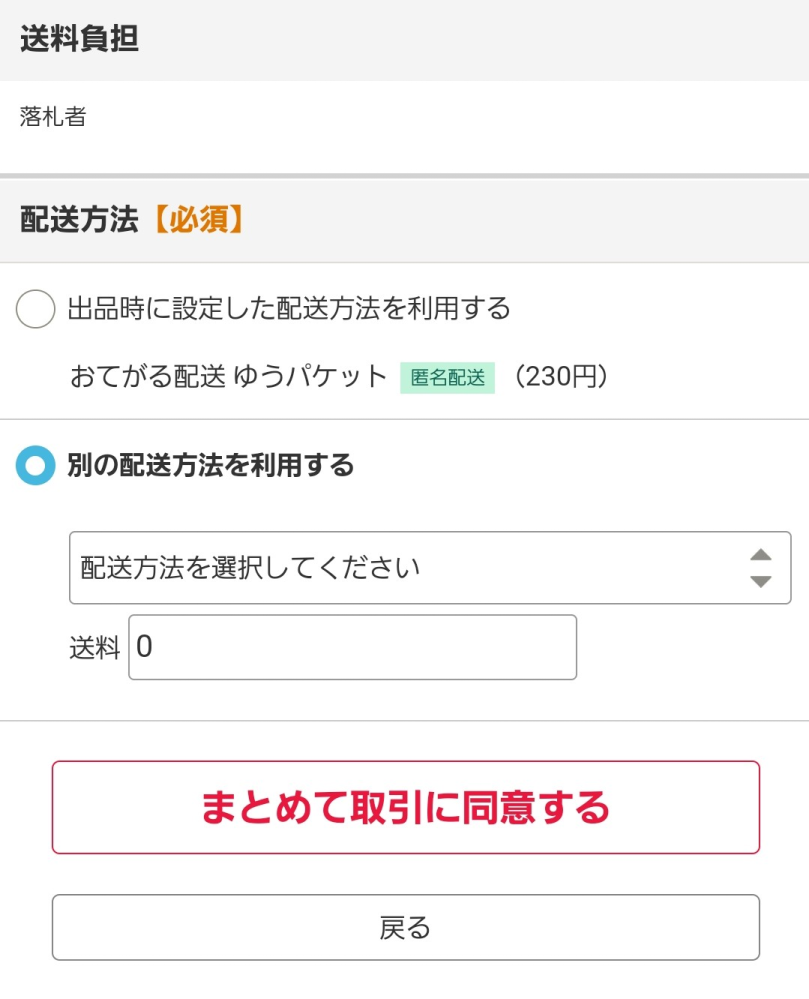The image size is (809, 999).
Task: Select radio for 出品時に設定した配送方法を利用する
Action: tap(35, 309)
